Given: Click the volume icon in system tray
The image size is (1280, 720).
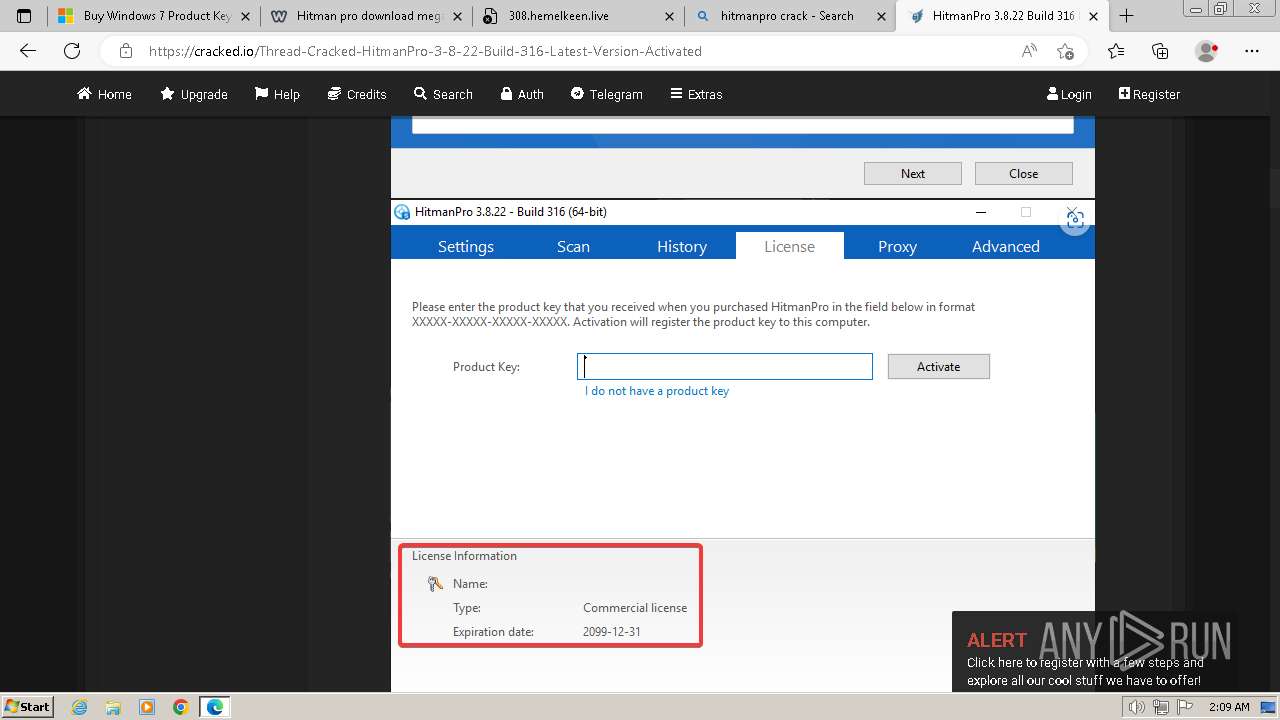Looking at the screenshot, I should click(1137, 707).
